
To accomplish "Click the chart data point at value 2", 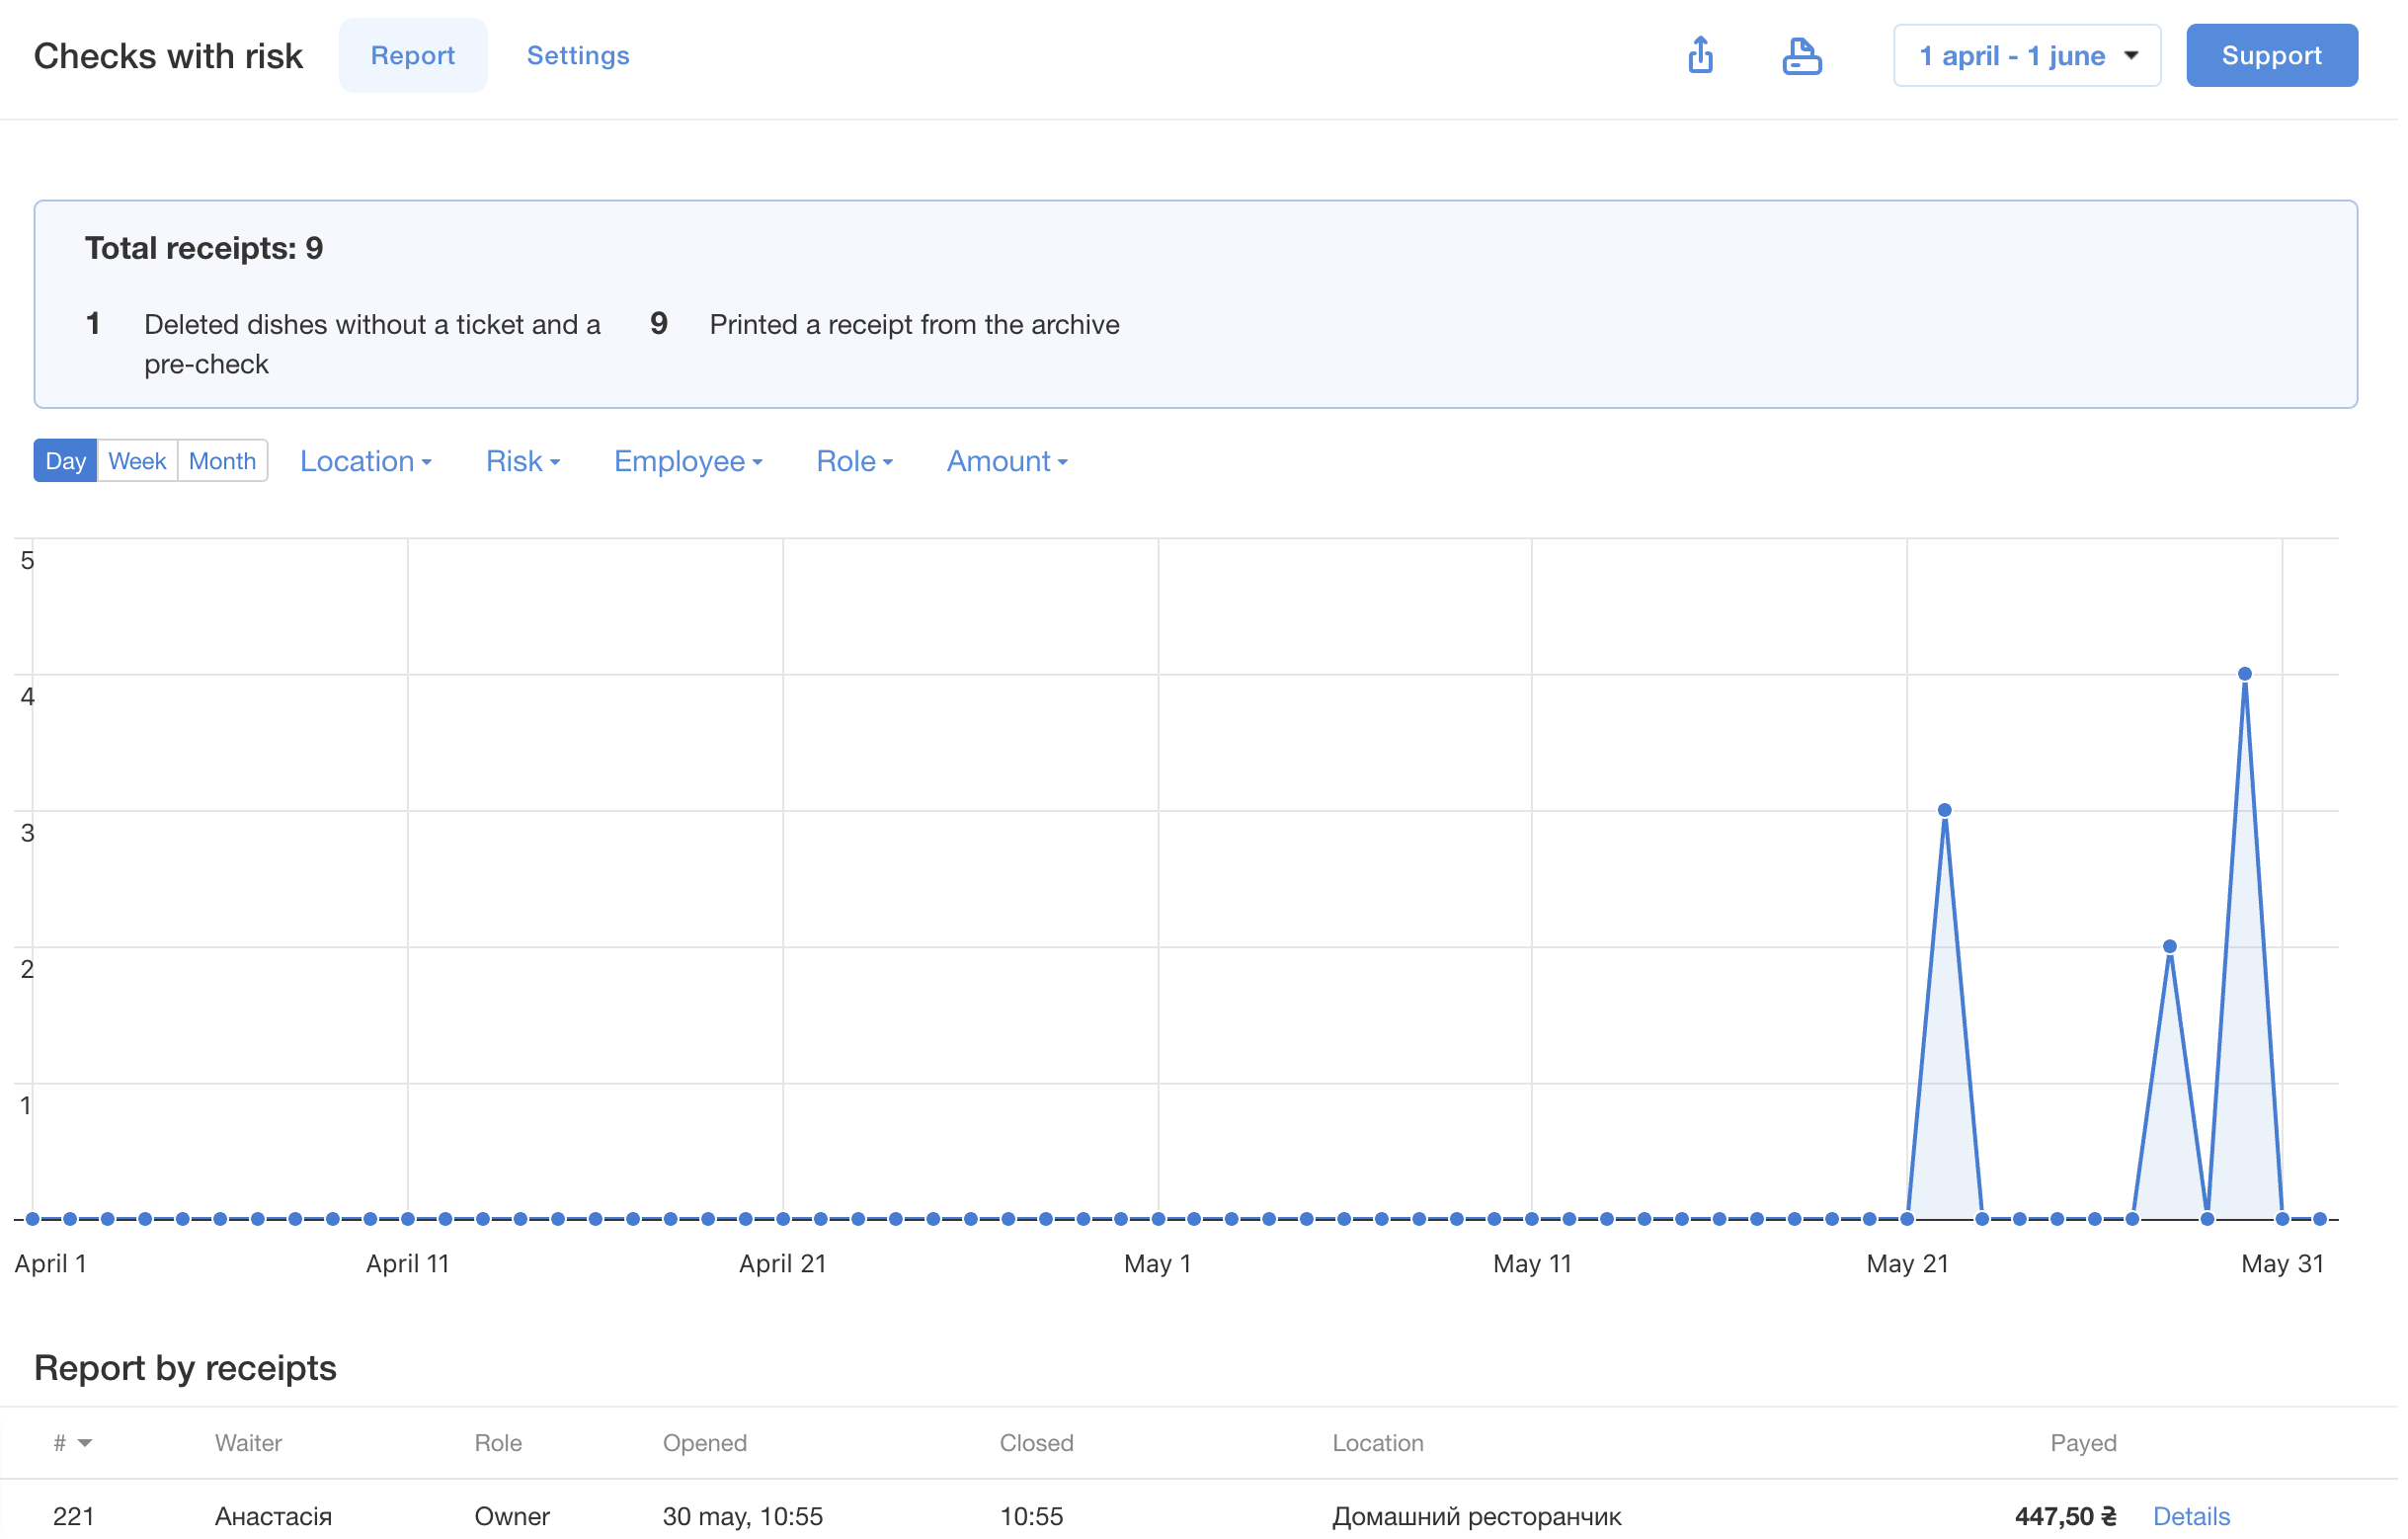I will tap(2169, 945).
